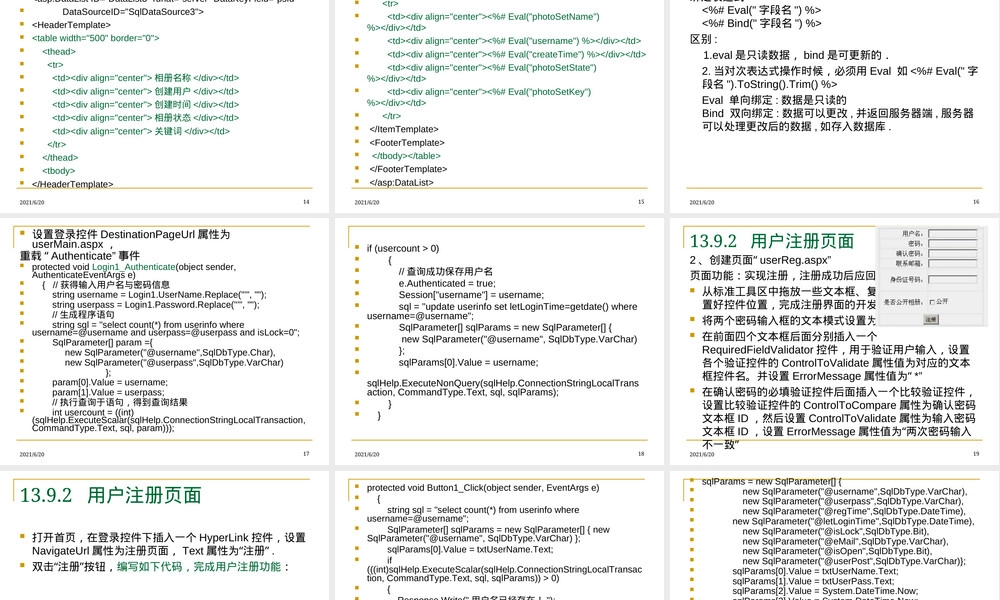Viewport: 1000px width, 600px height.
Task: Click the "<FooterTemplate>" opening line
Action: click(x=407, y=143)
